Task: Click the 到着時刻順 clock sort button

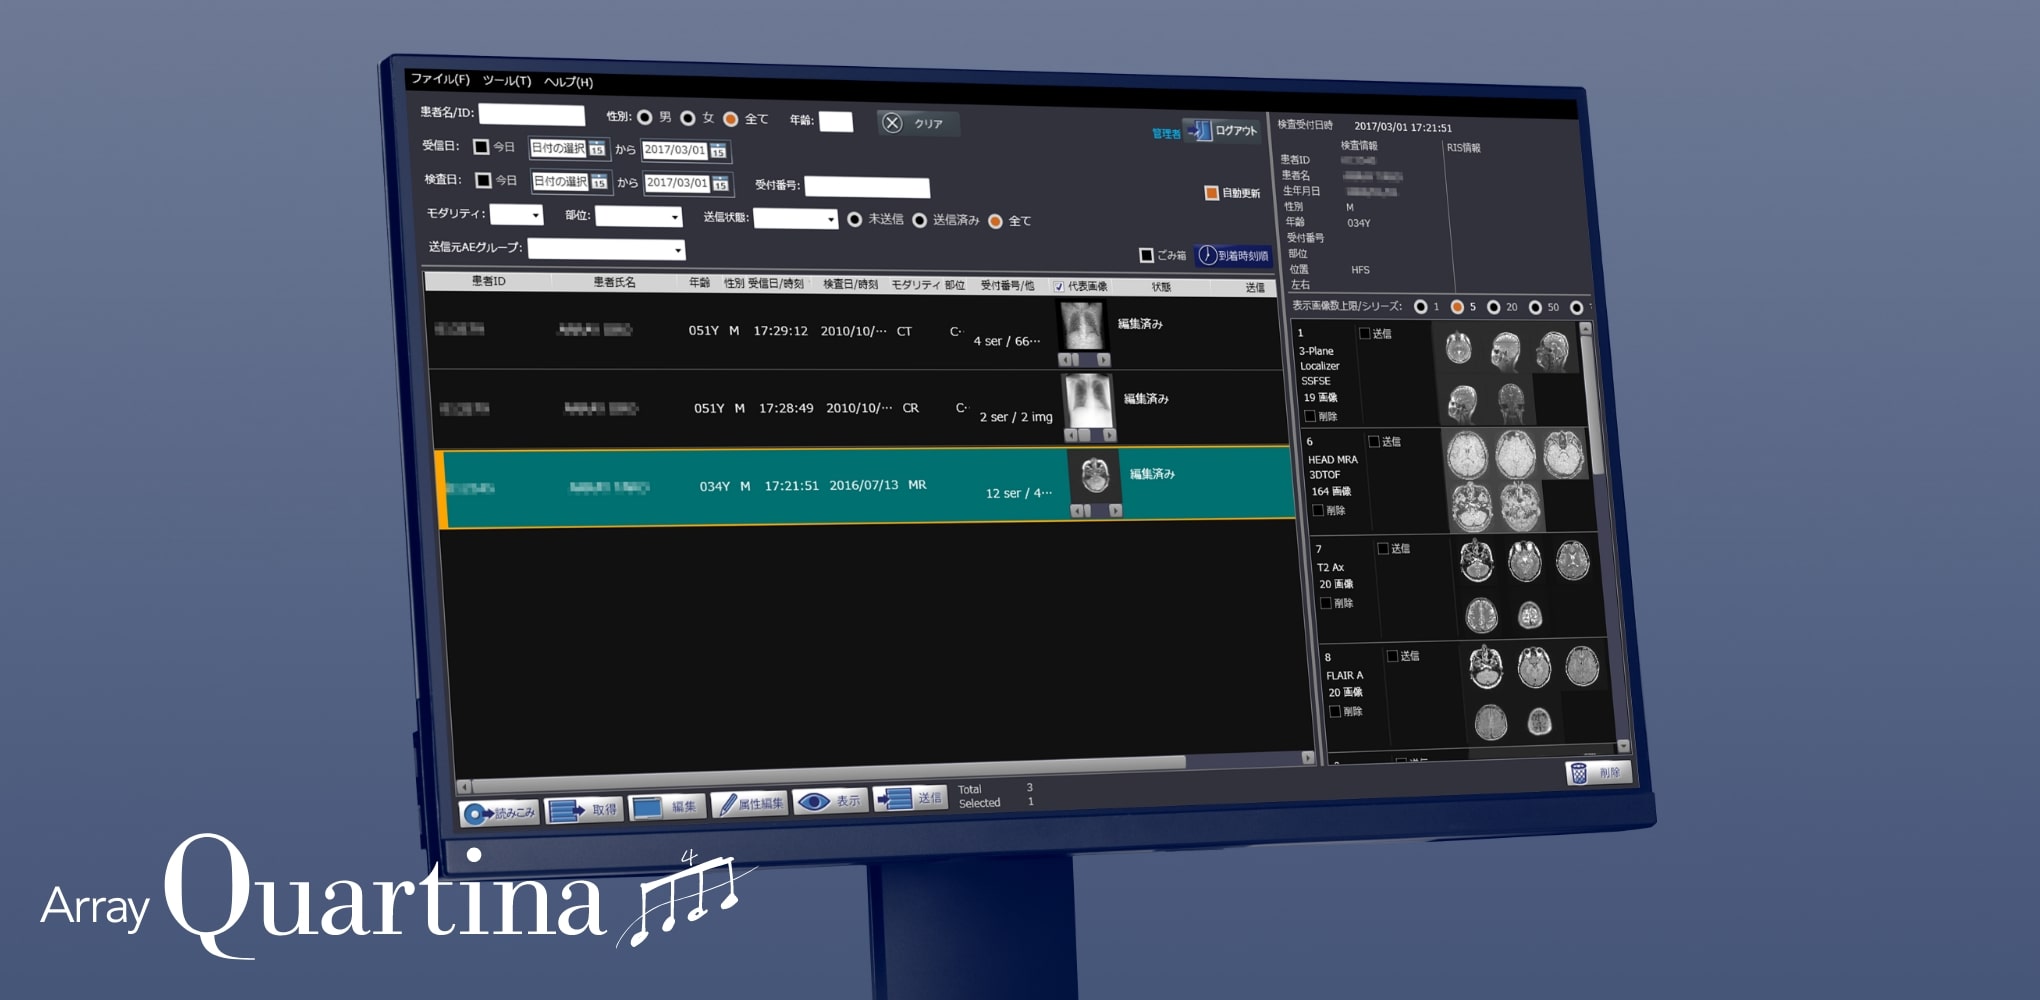Action: click(x=1234, y=256)
